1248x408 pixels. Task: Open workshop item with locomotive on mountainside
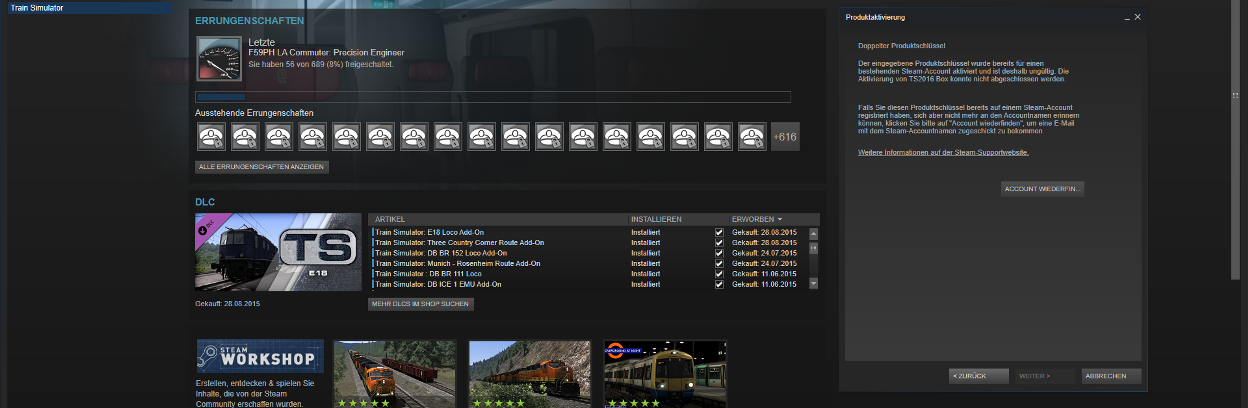click(x=530, y=374)
